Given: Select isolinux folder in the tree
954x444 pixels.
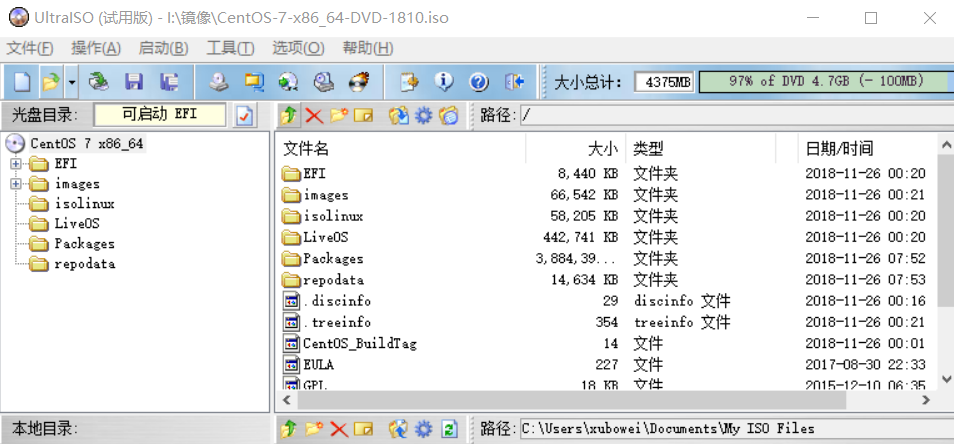Looking at the screenshot, I should [x=85, y=204].
